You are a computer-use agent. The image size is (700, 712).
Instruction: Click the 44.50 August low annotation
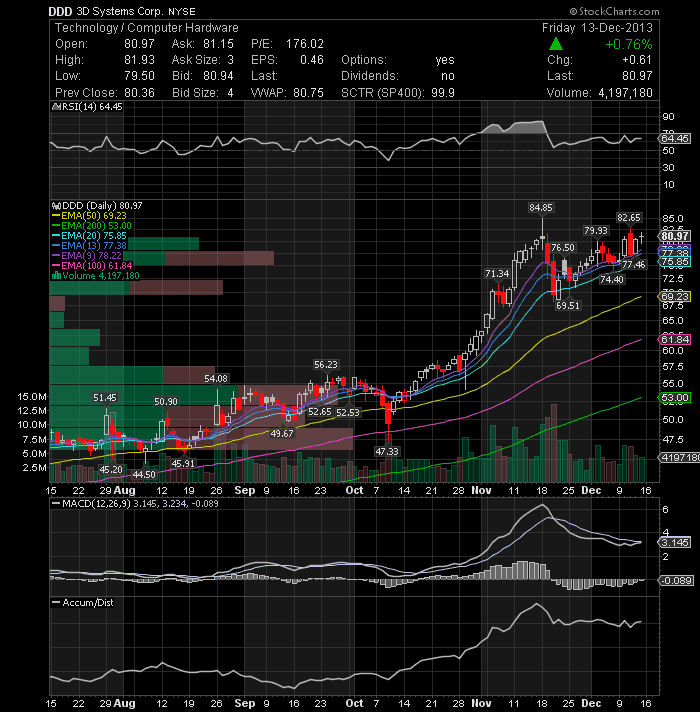[144, 475]
